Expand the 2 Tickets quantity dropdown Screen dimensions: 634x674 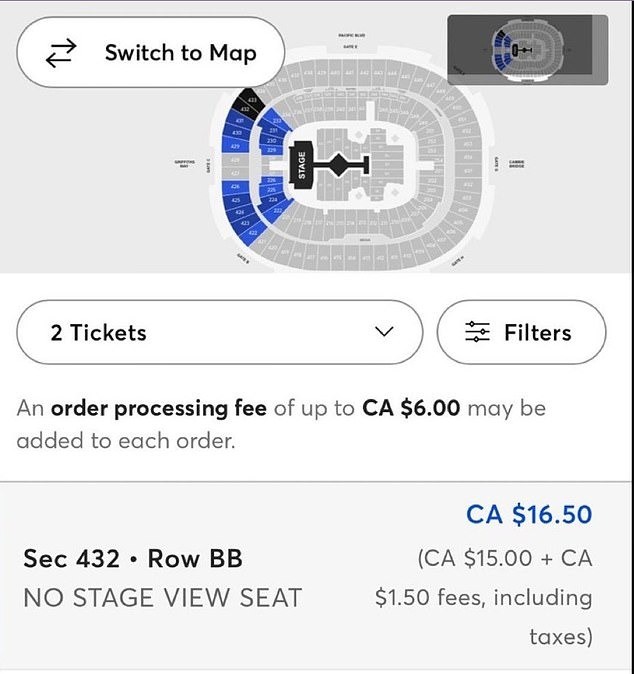[x=219, y=332]
